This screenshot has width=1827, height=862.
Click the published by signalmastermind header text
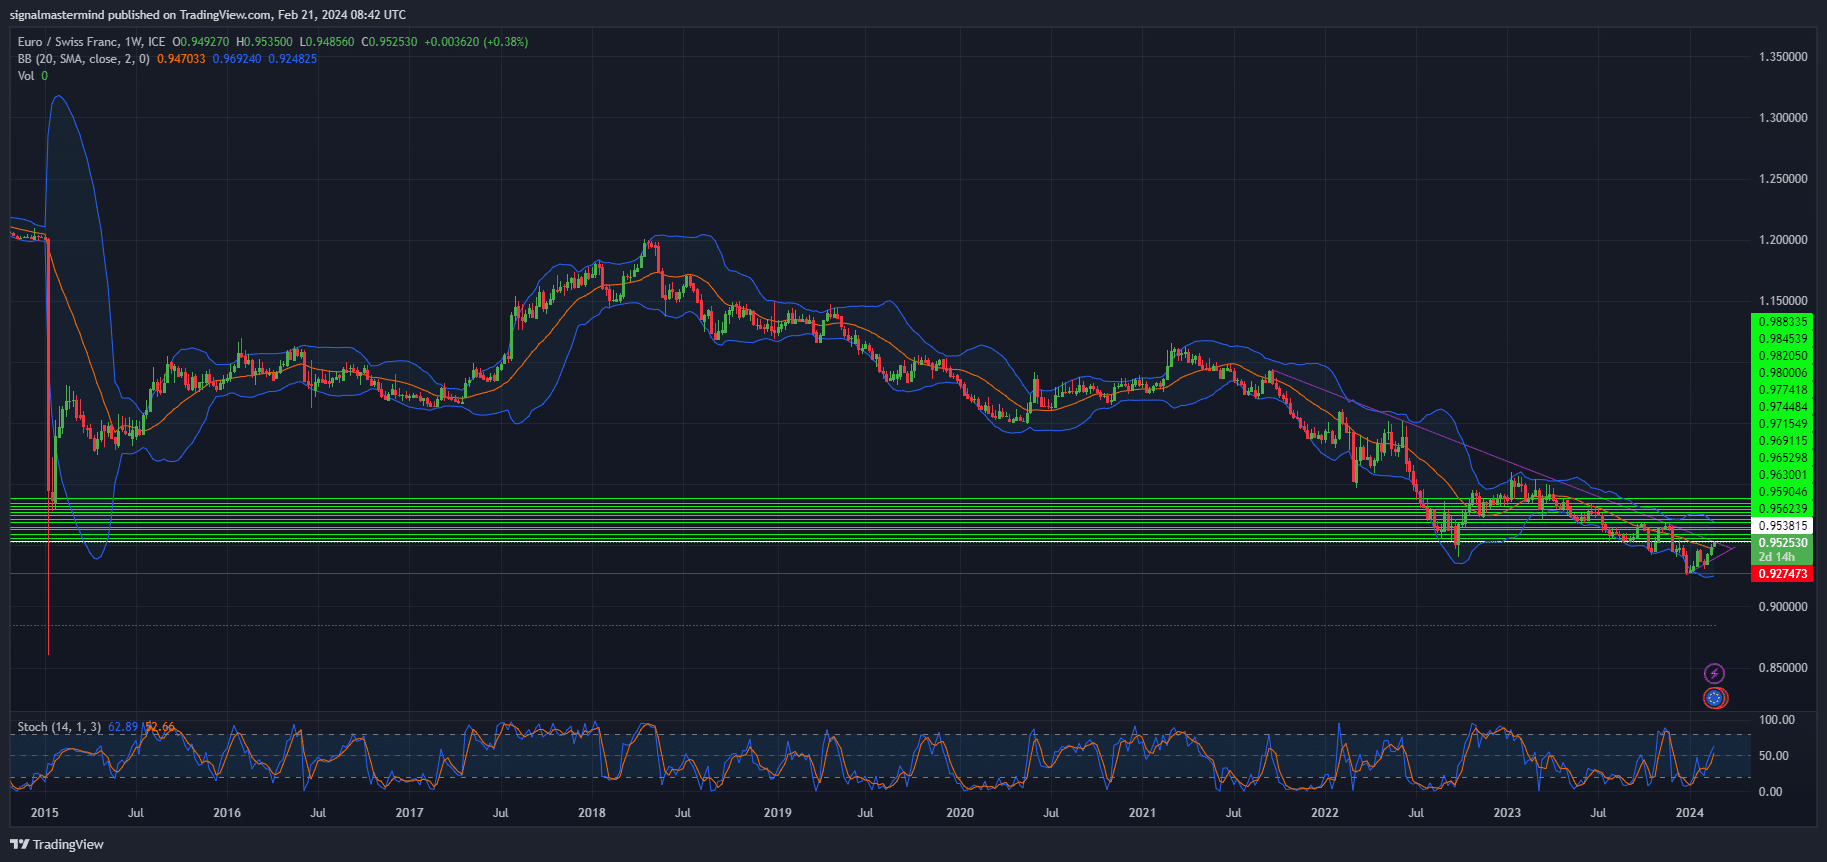pyautogui.click(x=208, y=15)
